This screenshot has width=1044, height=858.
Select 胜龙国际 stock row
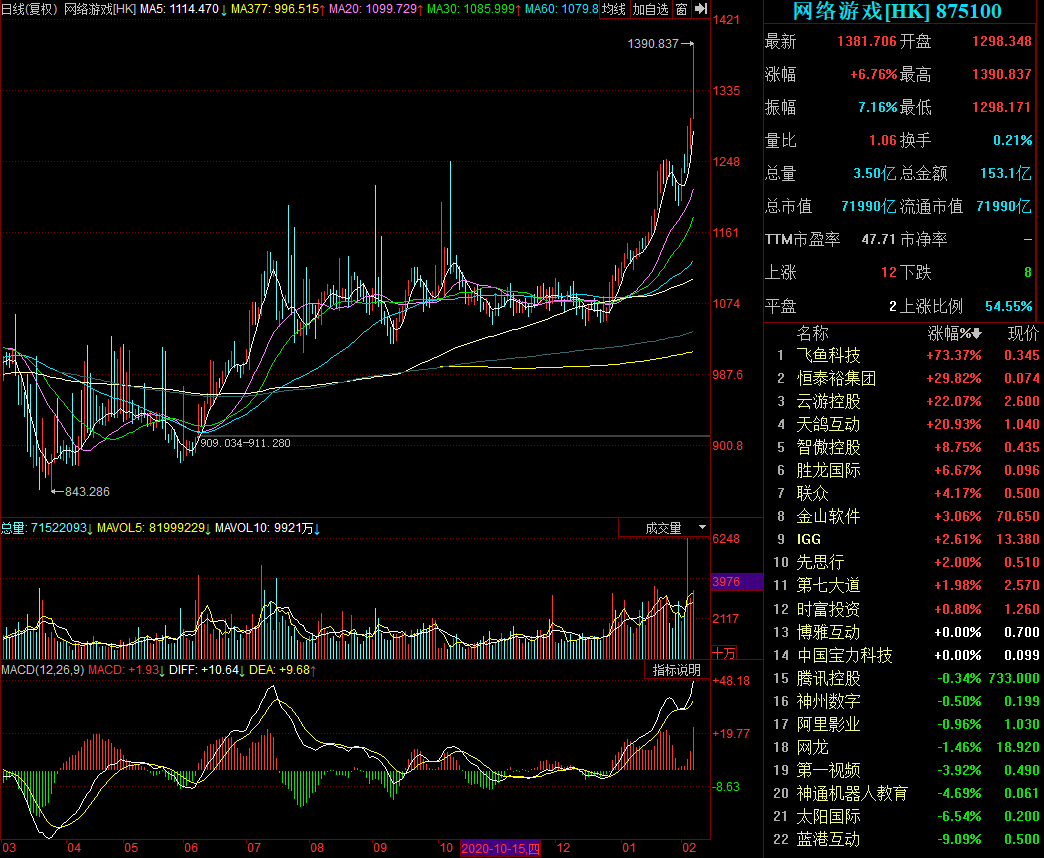(x=904, y=471)
